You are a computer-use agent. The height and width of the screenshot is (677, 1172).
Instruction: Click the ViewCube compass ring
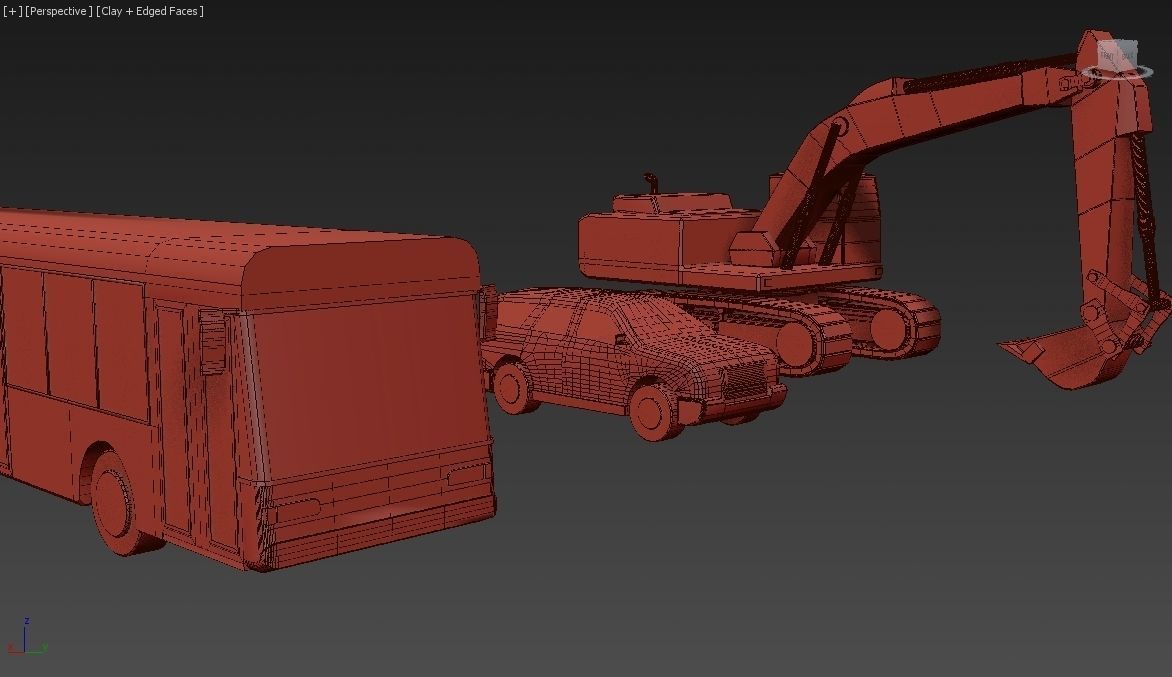1118,72
